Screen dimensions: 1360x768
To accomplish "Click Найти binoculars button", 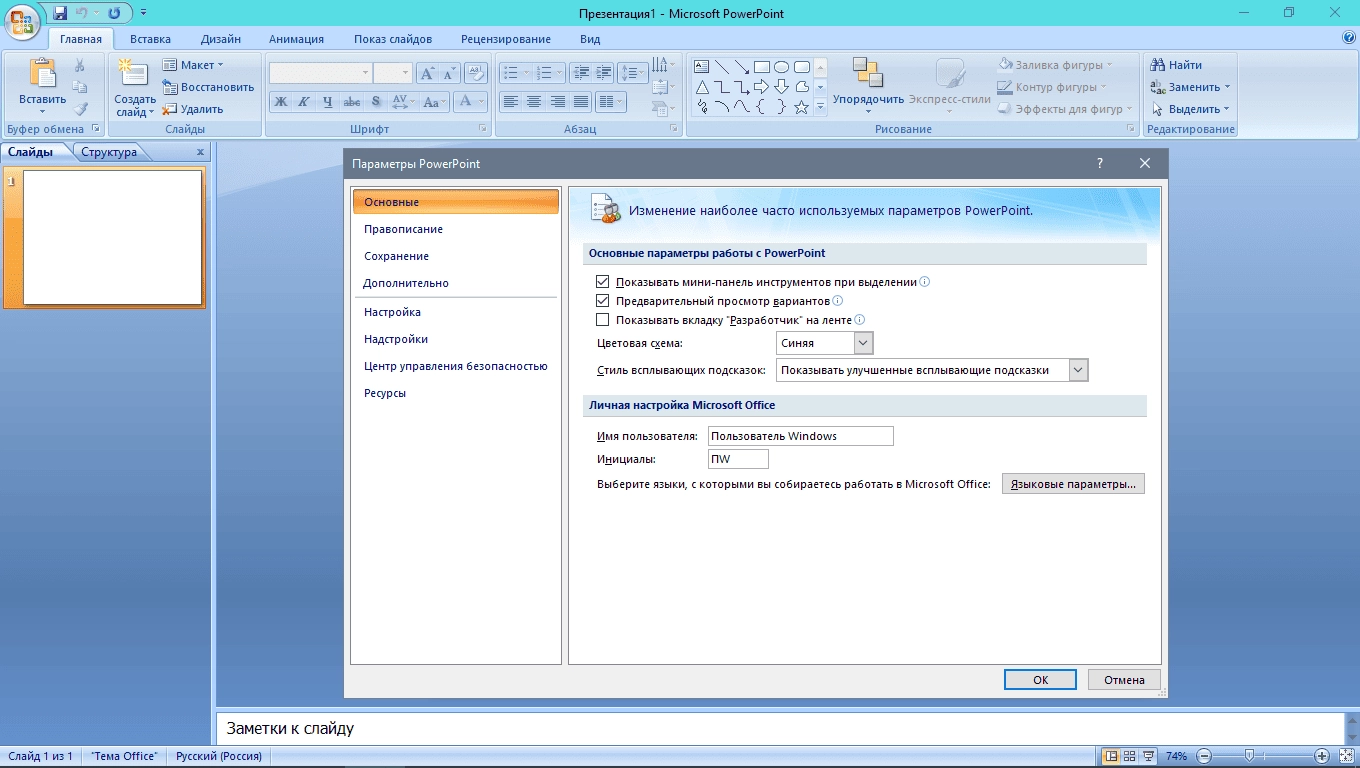I will pyautogui.click(x=1176, y=65).
